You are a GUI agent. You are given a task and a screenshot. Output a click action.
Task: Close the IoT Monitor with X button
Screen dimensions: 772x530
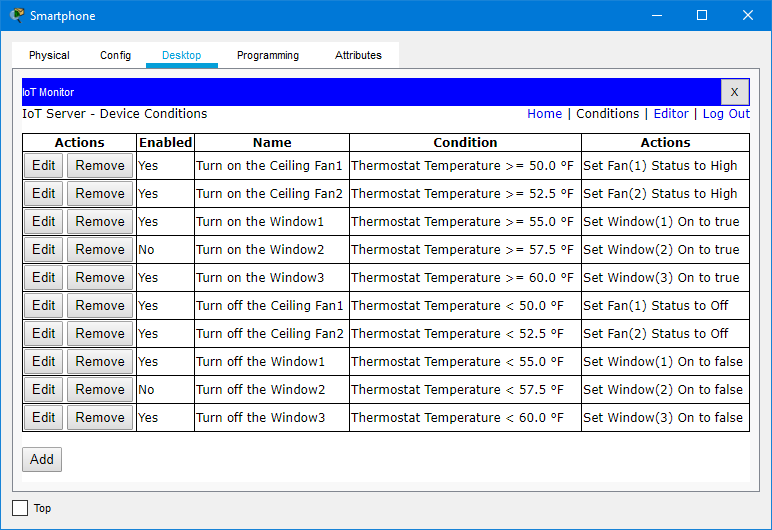click(734, 92)
